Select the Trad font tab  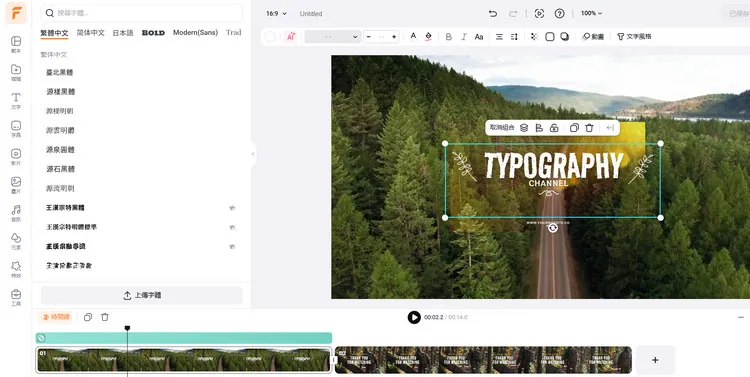coord(233,33)
